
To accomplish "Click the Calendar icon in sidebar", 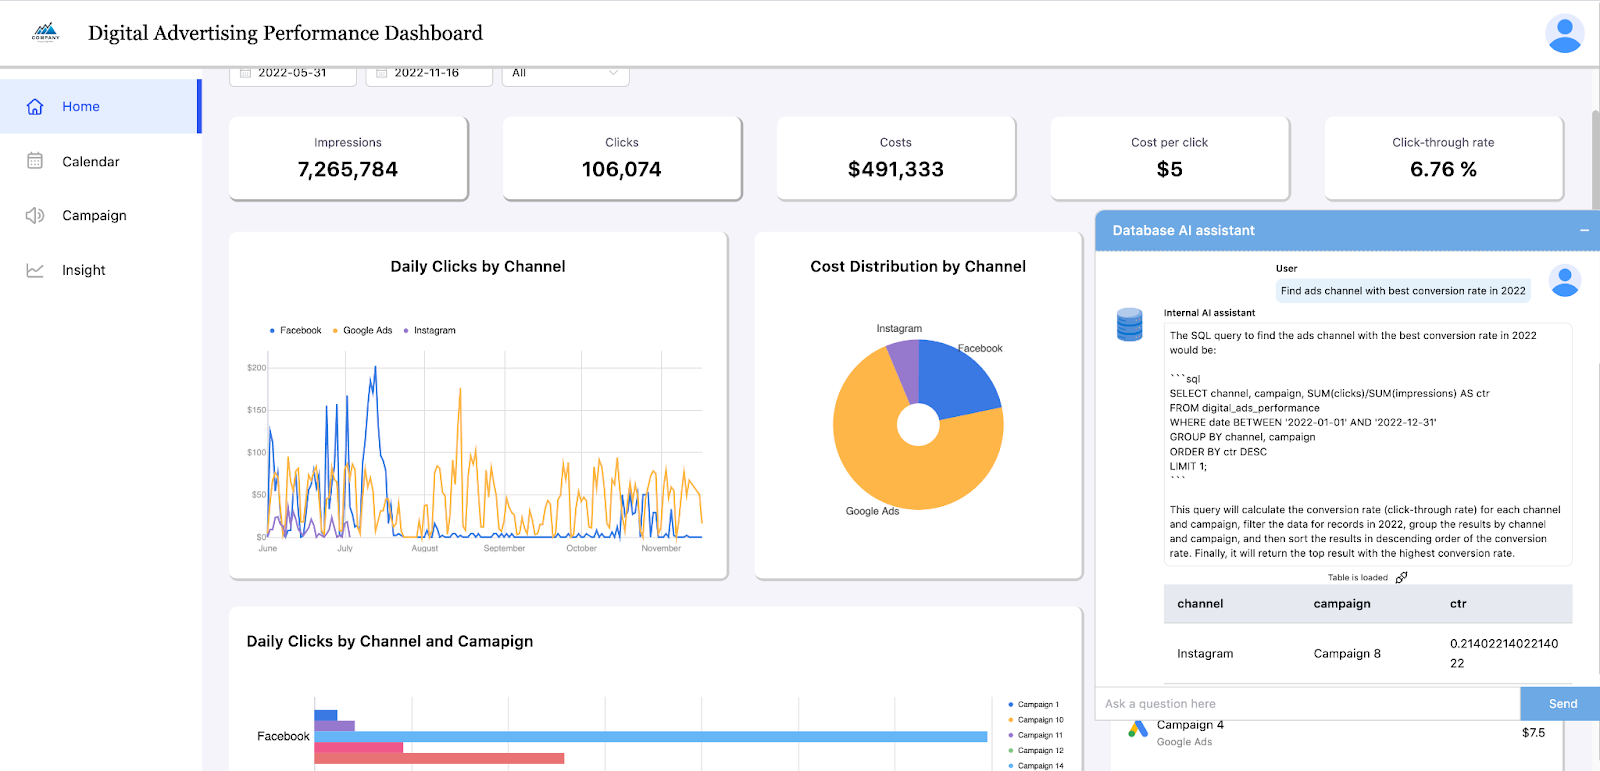I will click(35, 161).
